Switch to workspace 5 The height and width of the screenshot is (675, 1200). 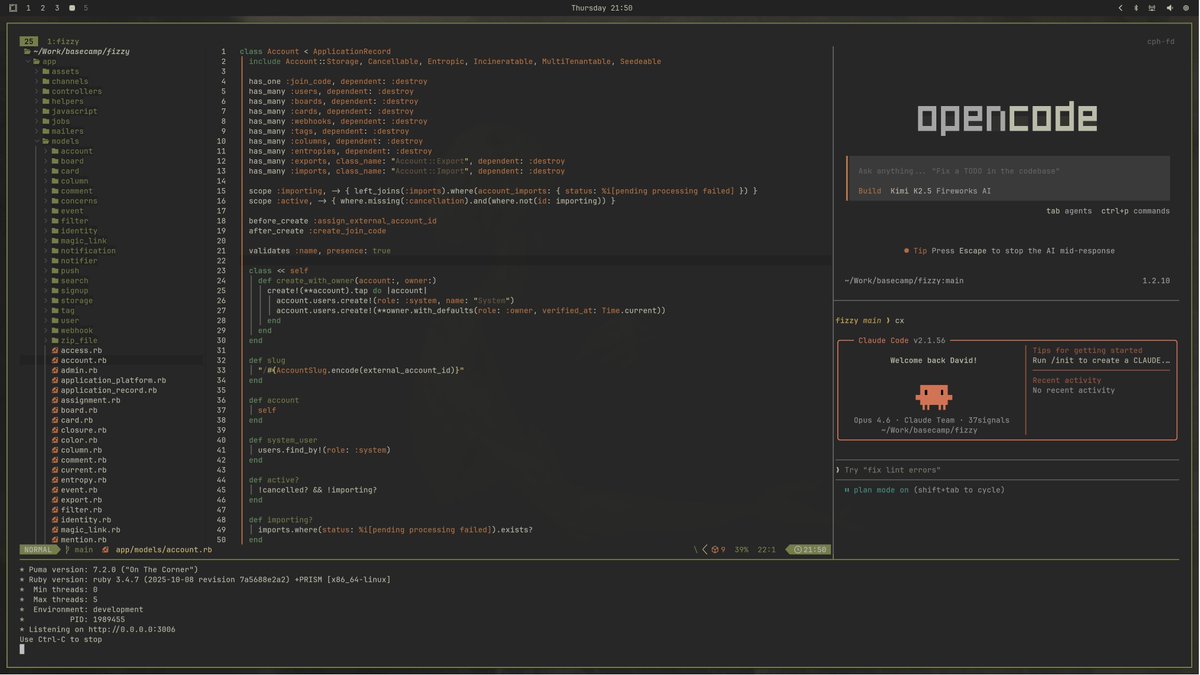click(86, 8)
